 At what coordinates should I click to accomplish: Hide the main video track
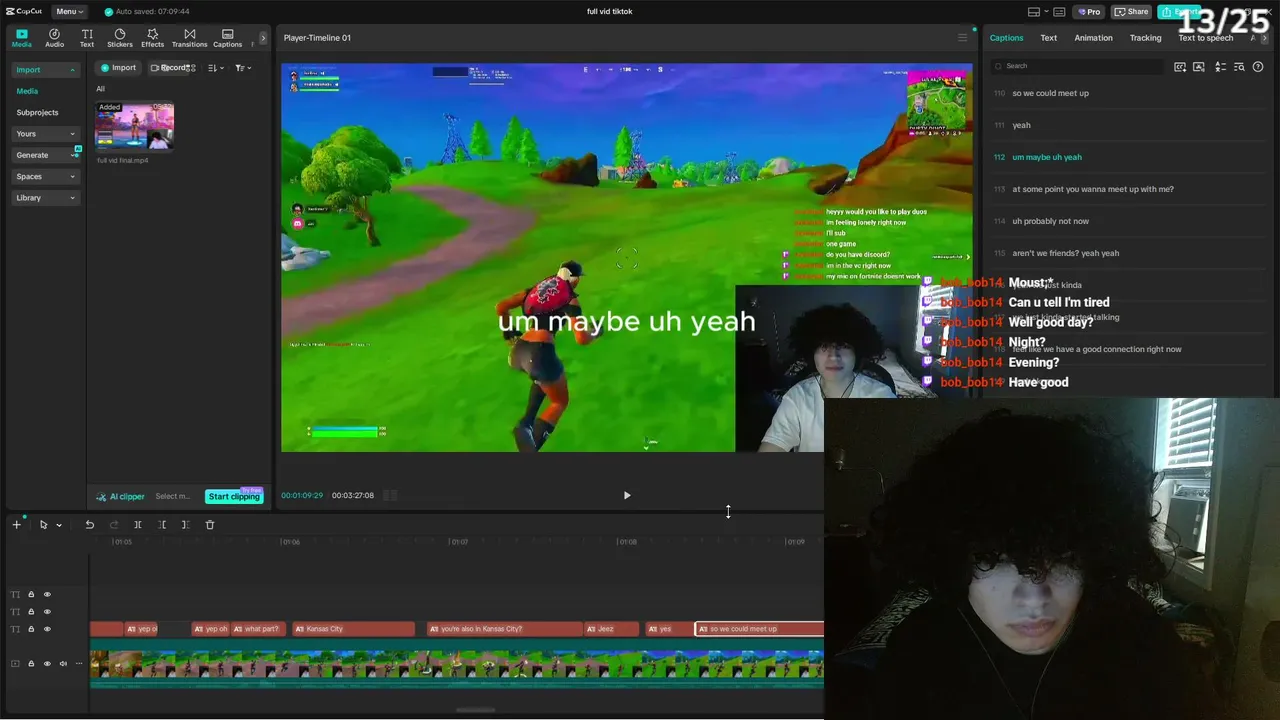click(x=47, y=664)
